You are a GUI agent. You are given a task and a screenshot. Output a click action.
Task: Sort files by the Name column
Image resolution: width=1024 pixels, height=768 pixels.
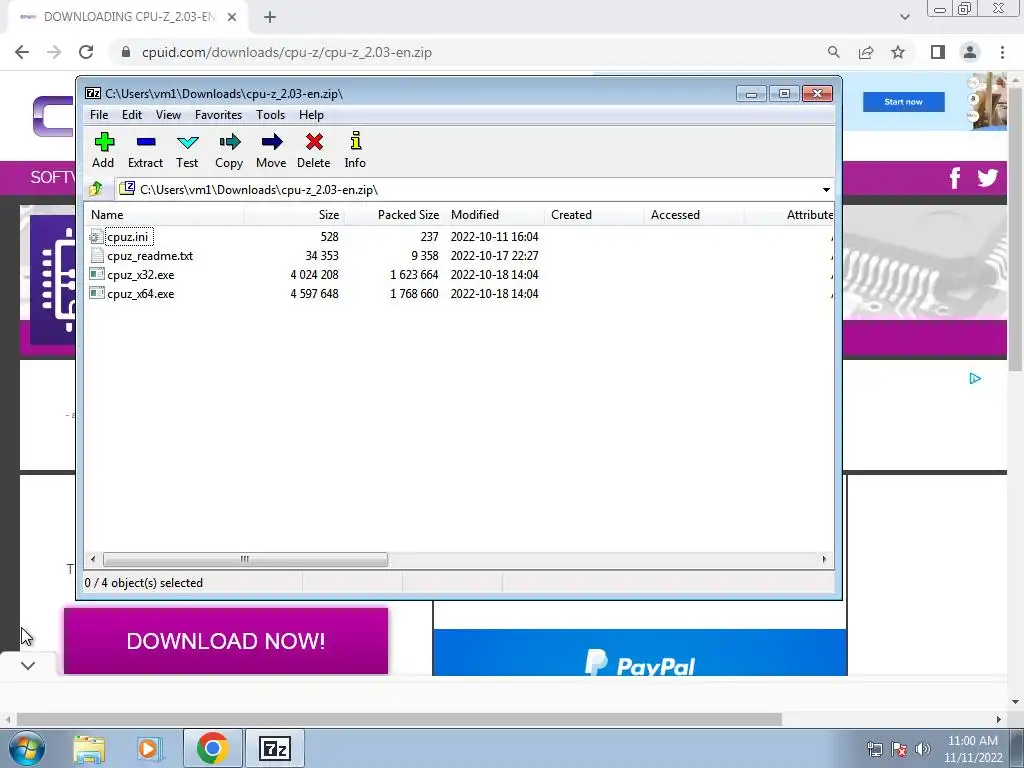pyautogui.click(x=165, y=215)
